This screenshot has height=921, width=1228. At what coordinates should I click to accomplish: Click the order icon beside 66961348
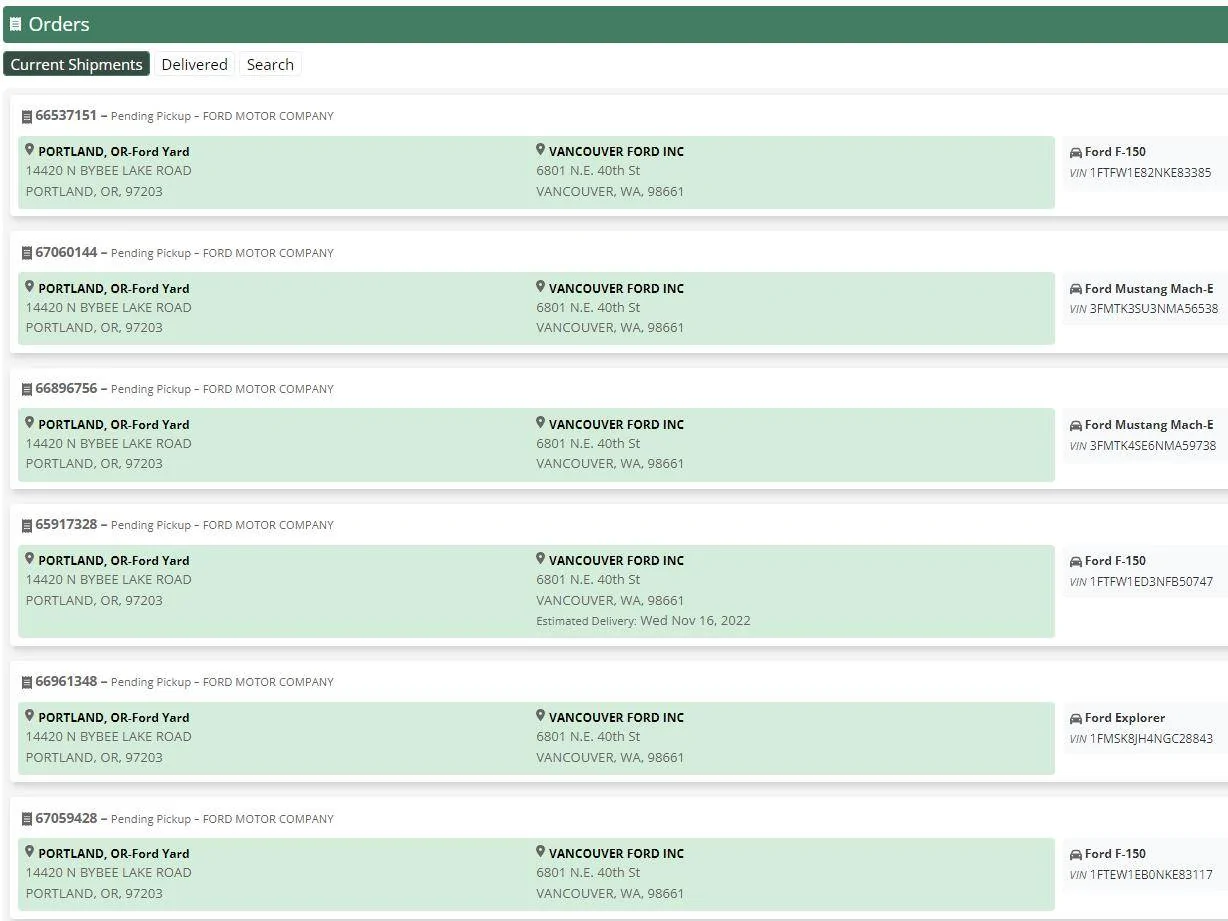[x=27, y=682]
